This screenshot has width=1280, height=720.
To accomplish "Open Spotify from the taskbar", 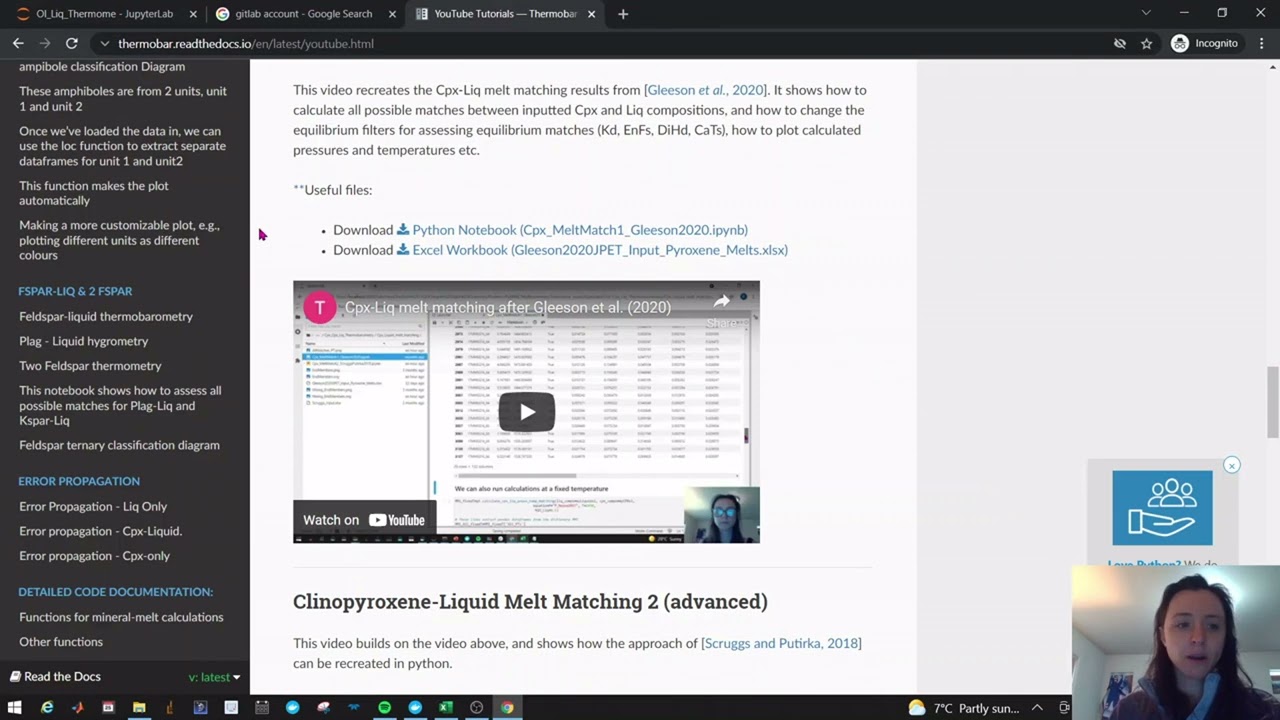I will (384, 707).
